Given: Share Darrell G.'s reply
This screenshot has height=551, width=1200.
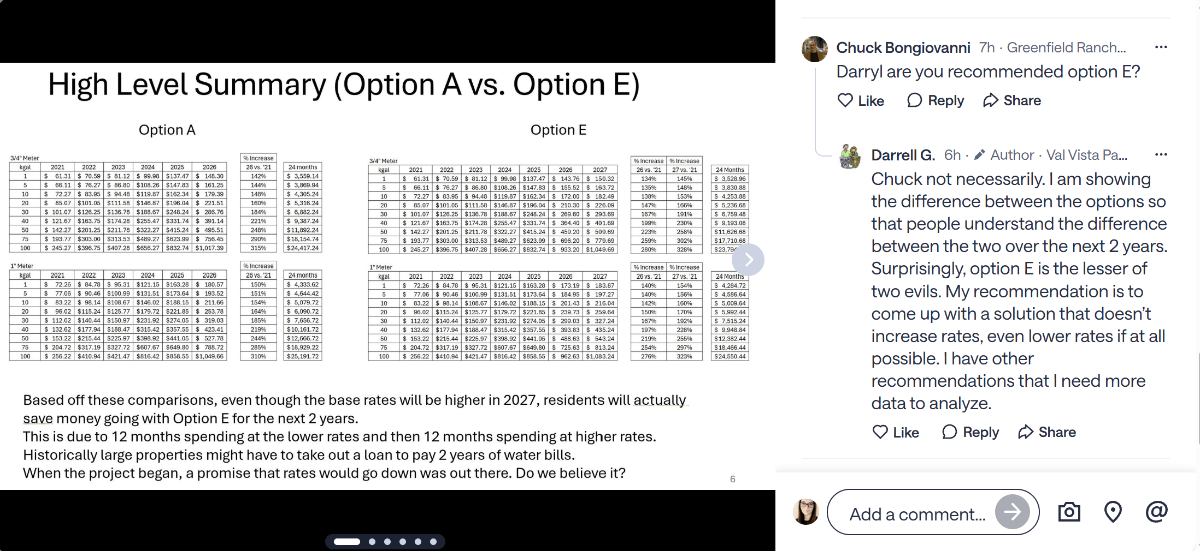Looking at the screenshot, I should pos(1046,432).
